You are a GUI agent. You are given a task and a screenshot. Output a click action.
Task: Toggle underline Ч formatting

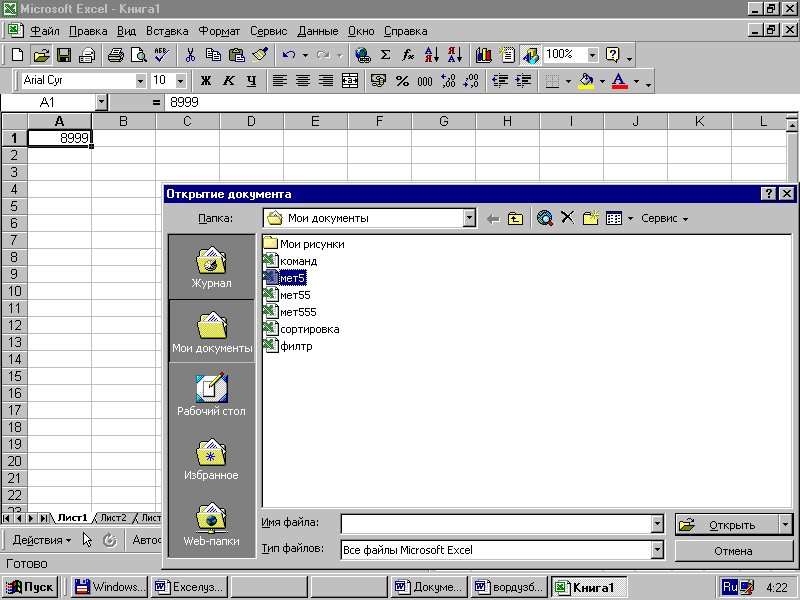tap(252, 81)
